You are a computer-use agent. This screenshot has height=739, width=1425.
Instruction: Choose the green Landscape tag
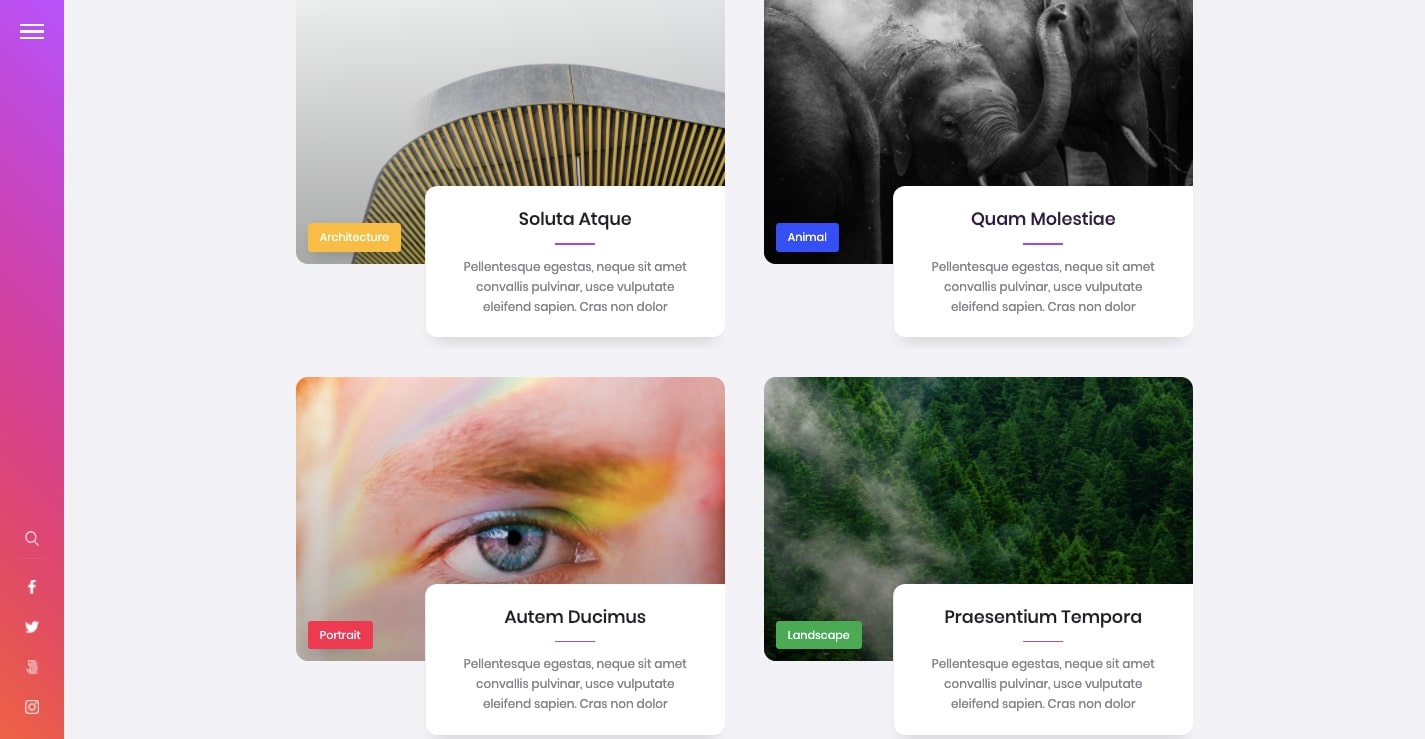(x=818, y=635)
